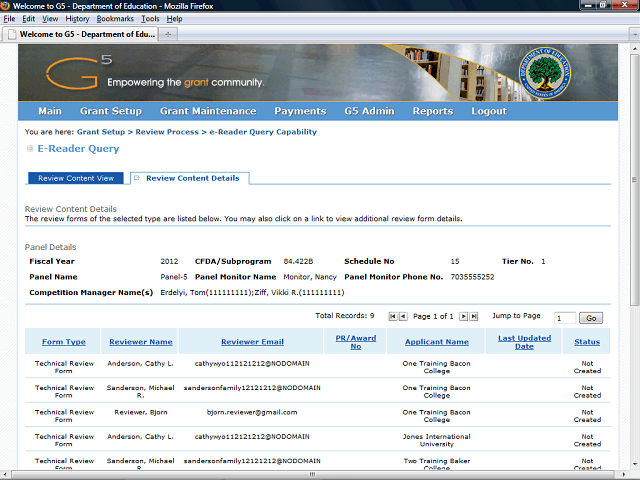This screenshot has width=640, height=480.
Task: Click fiscal year value 2012
Action: pyautogui.click(x=169, y=261)
